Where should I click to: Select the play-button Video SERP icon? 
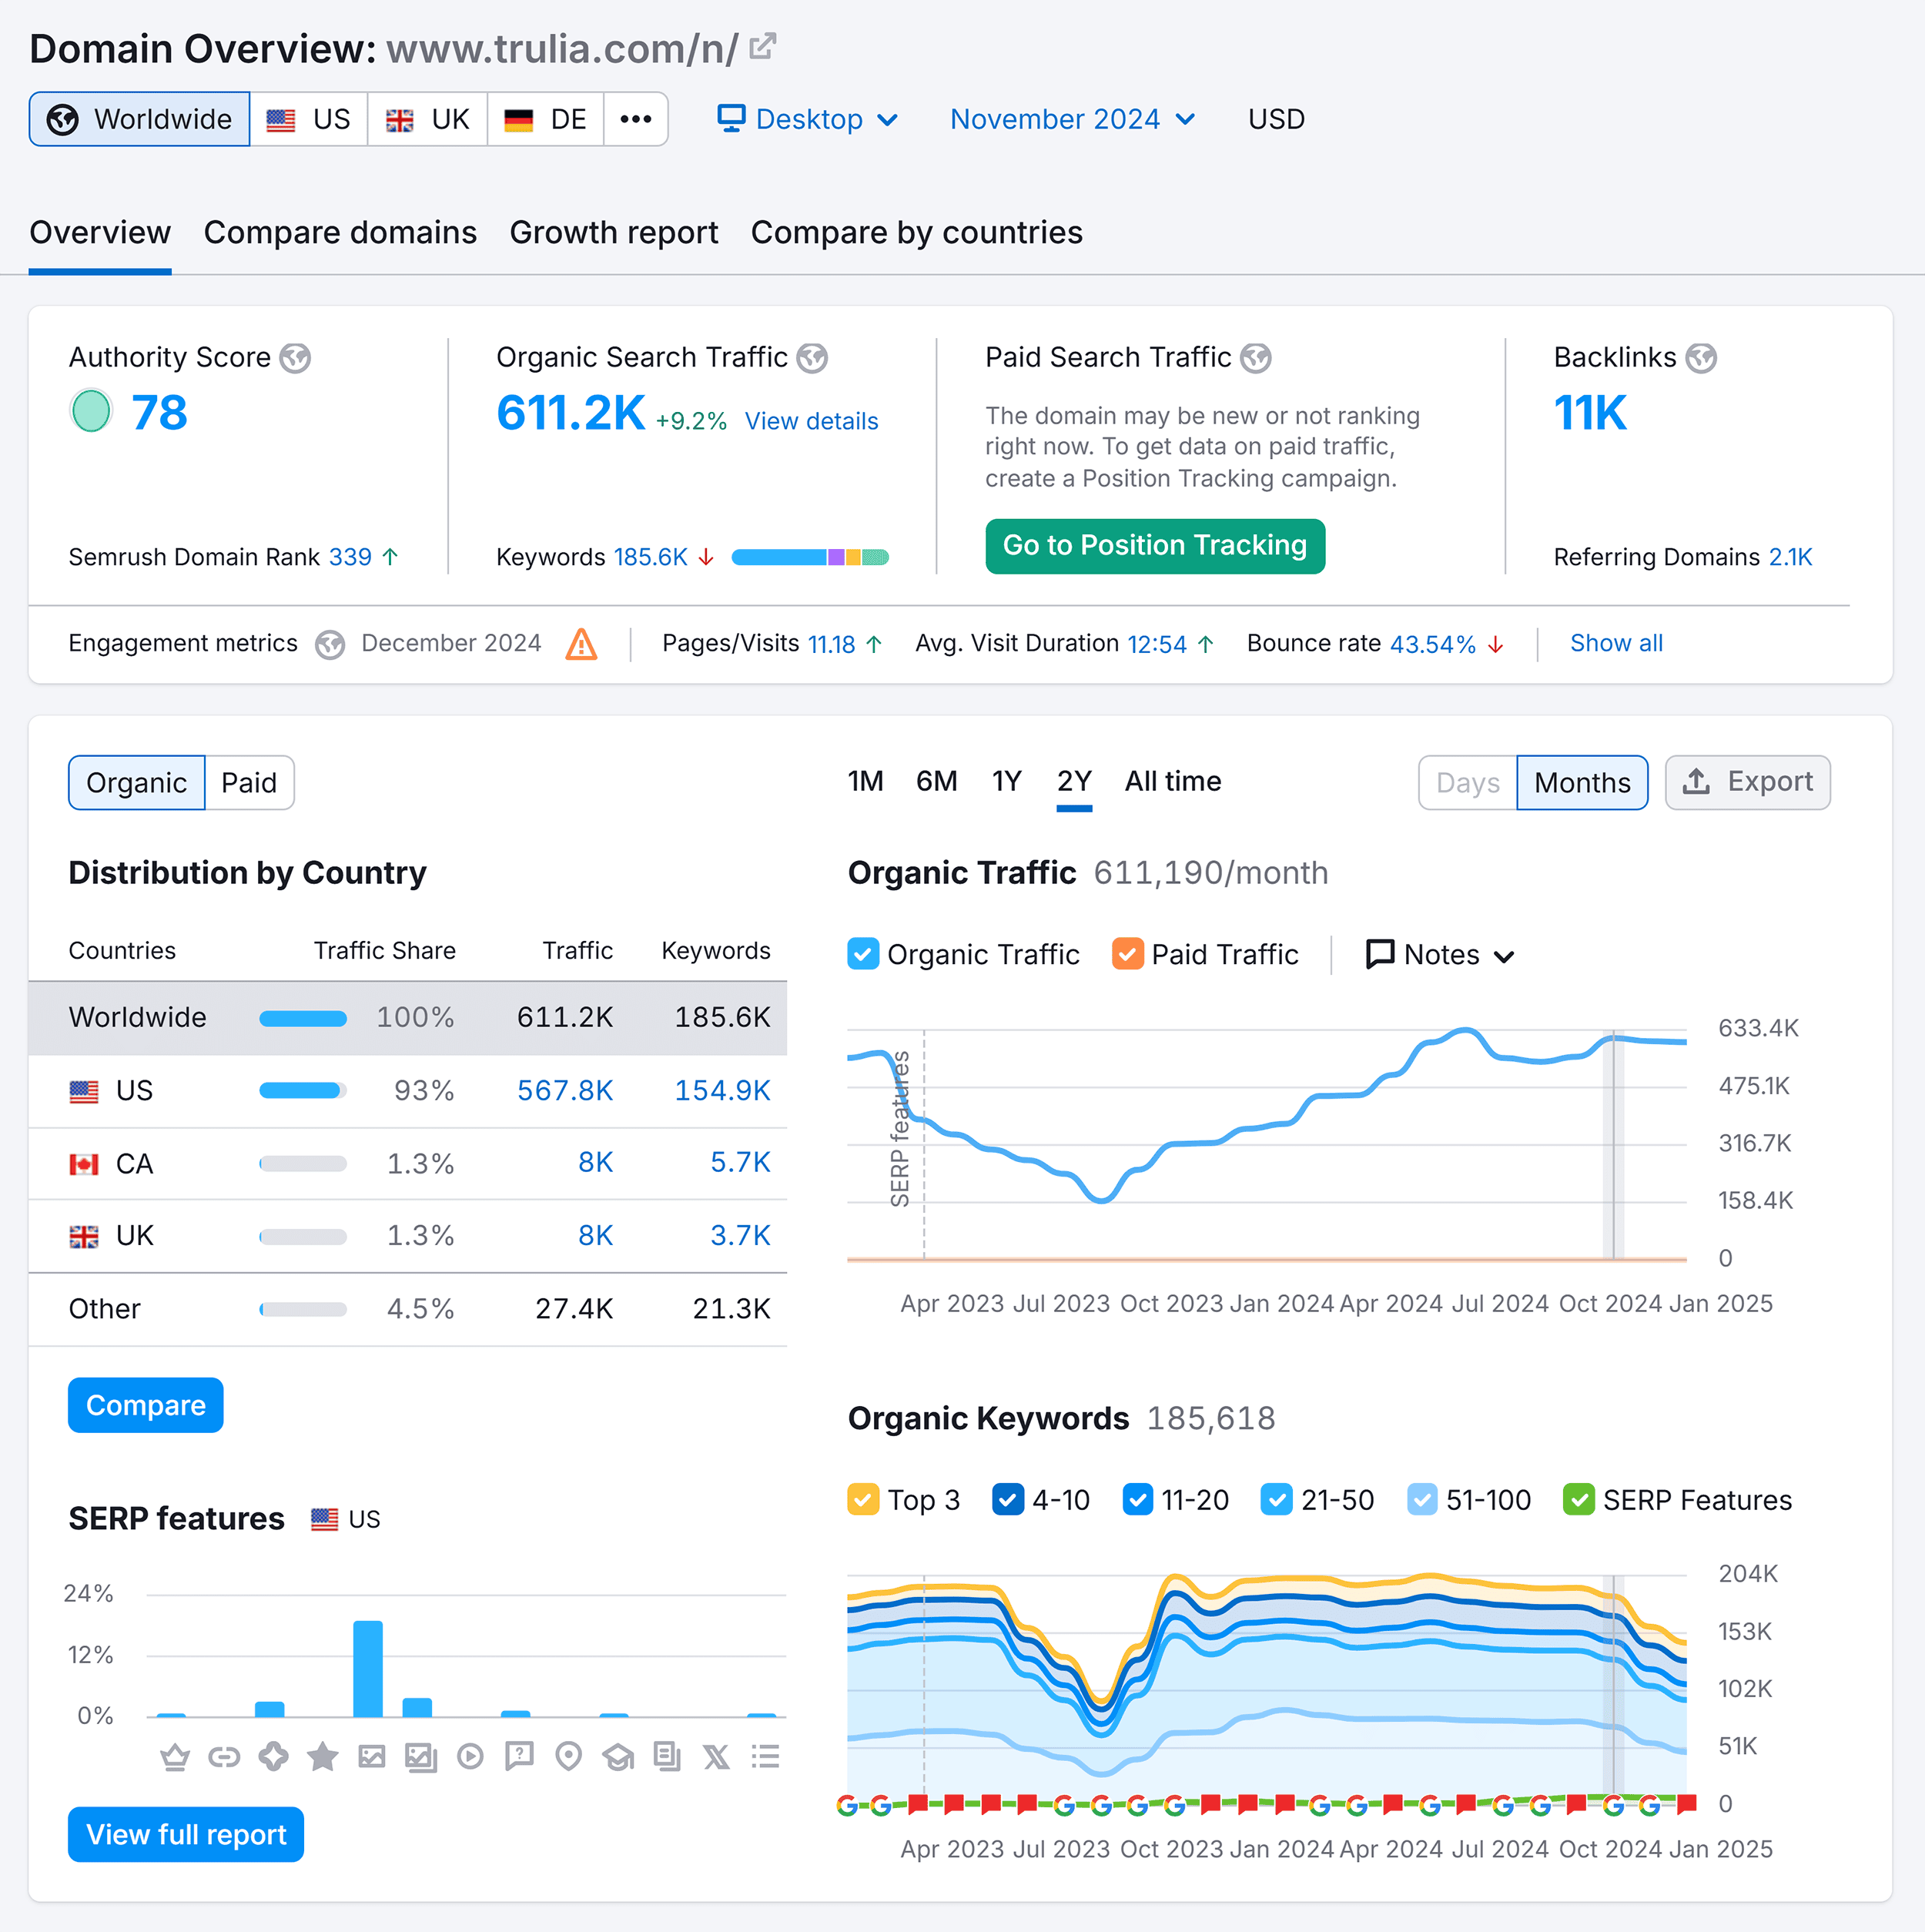[470, 1756]
